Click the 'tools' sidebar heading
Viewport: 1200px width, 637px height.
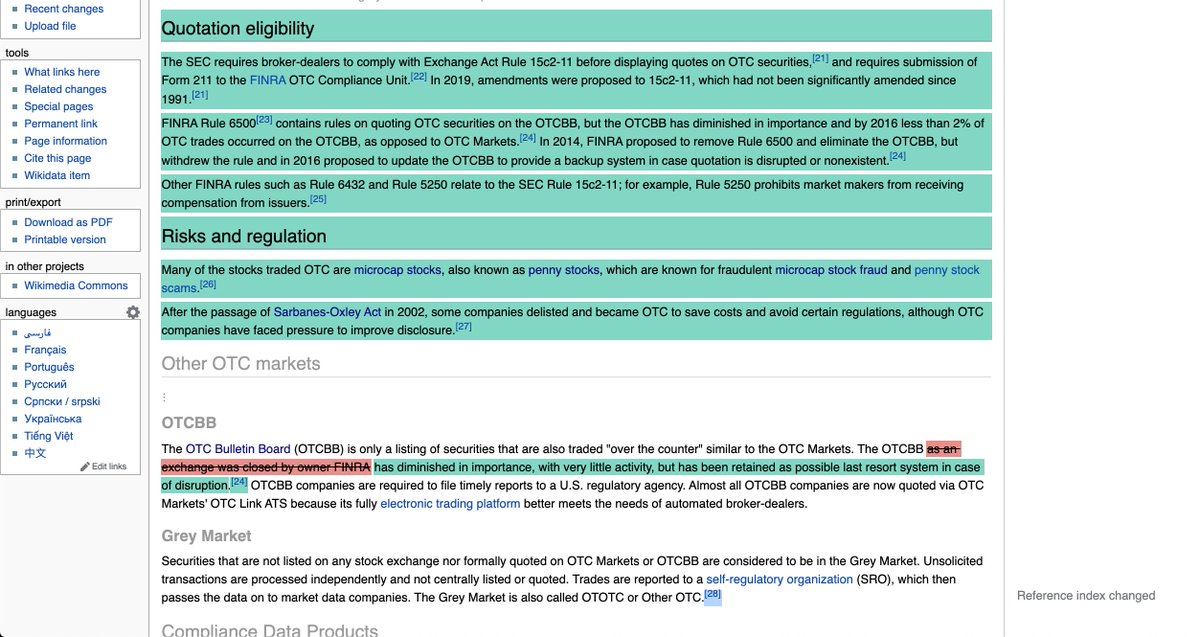pos(17,53)
